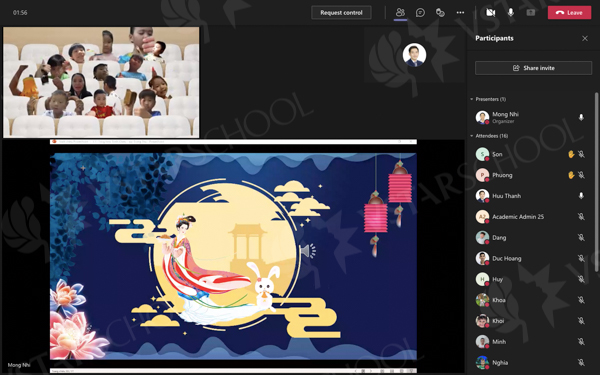Click speaker audio icon on shared slide

coord(308,251)
